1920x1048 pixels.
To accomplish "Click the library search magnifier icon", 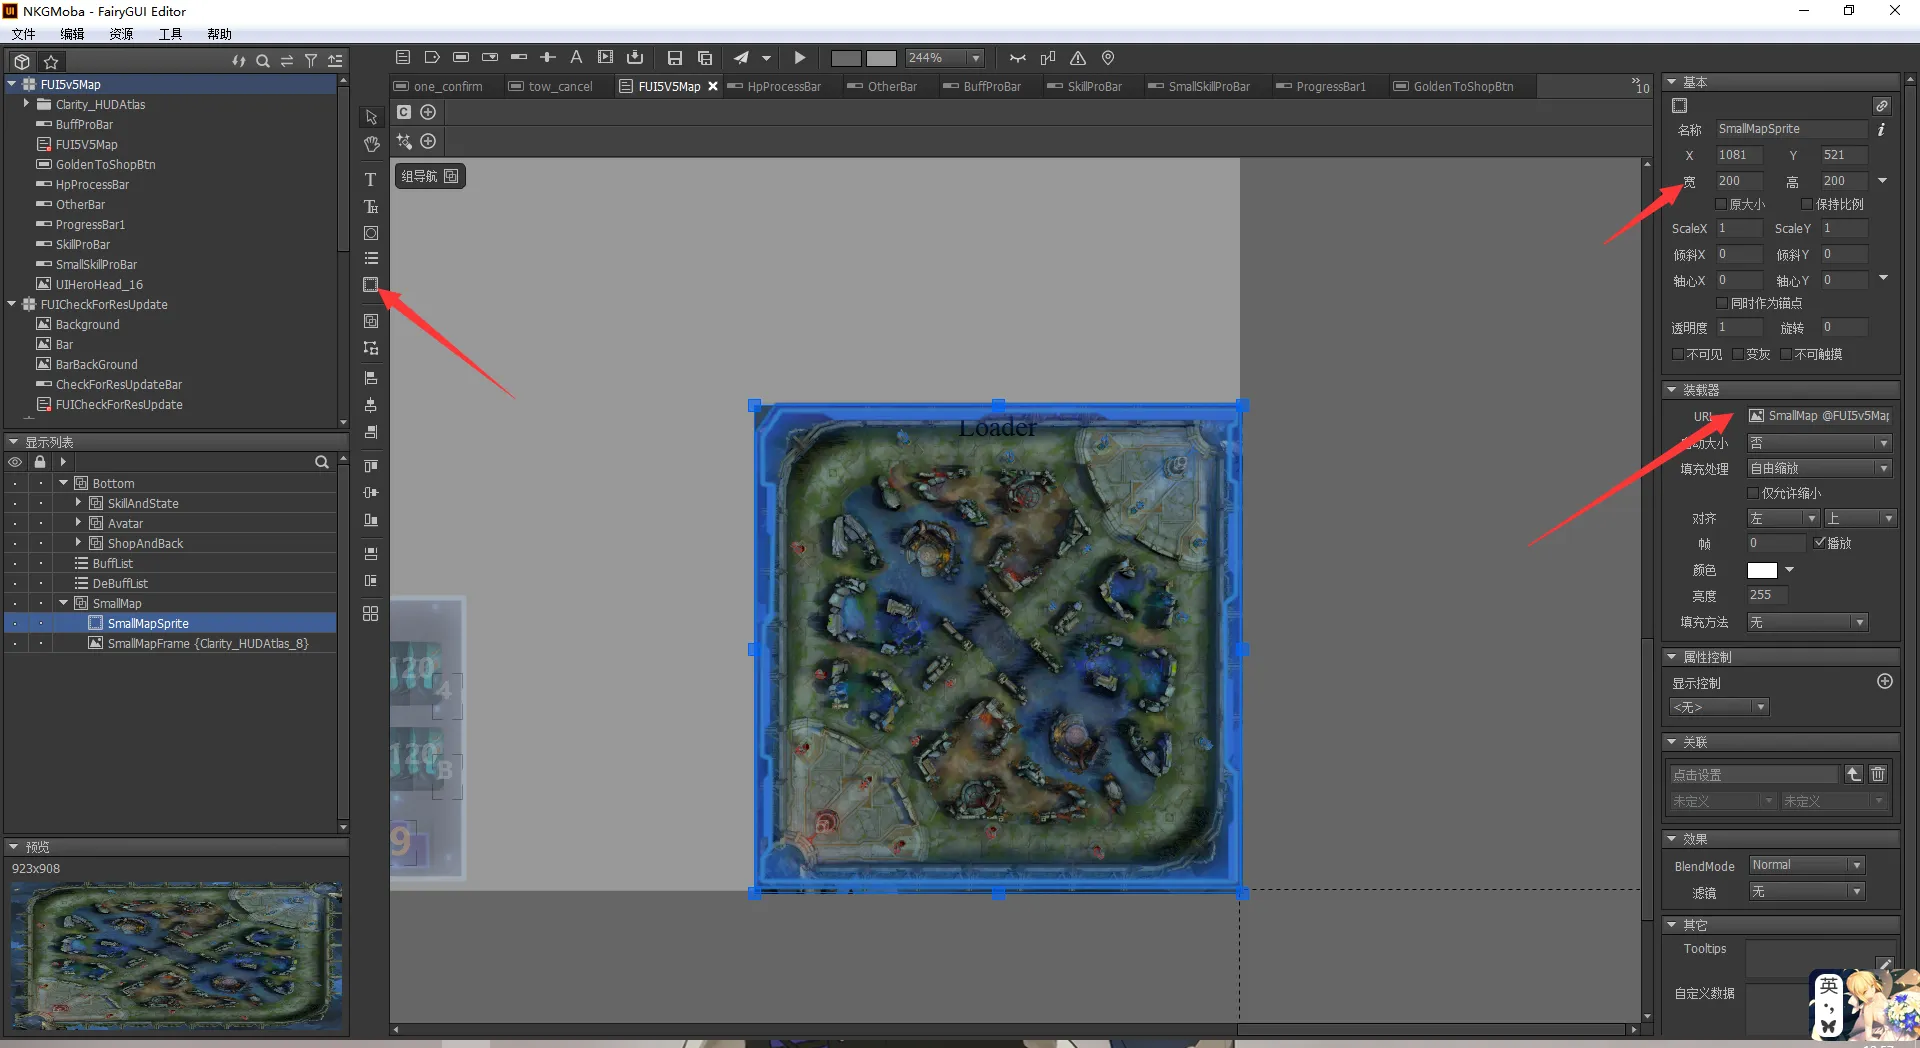I will (x=263, y=61).
